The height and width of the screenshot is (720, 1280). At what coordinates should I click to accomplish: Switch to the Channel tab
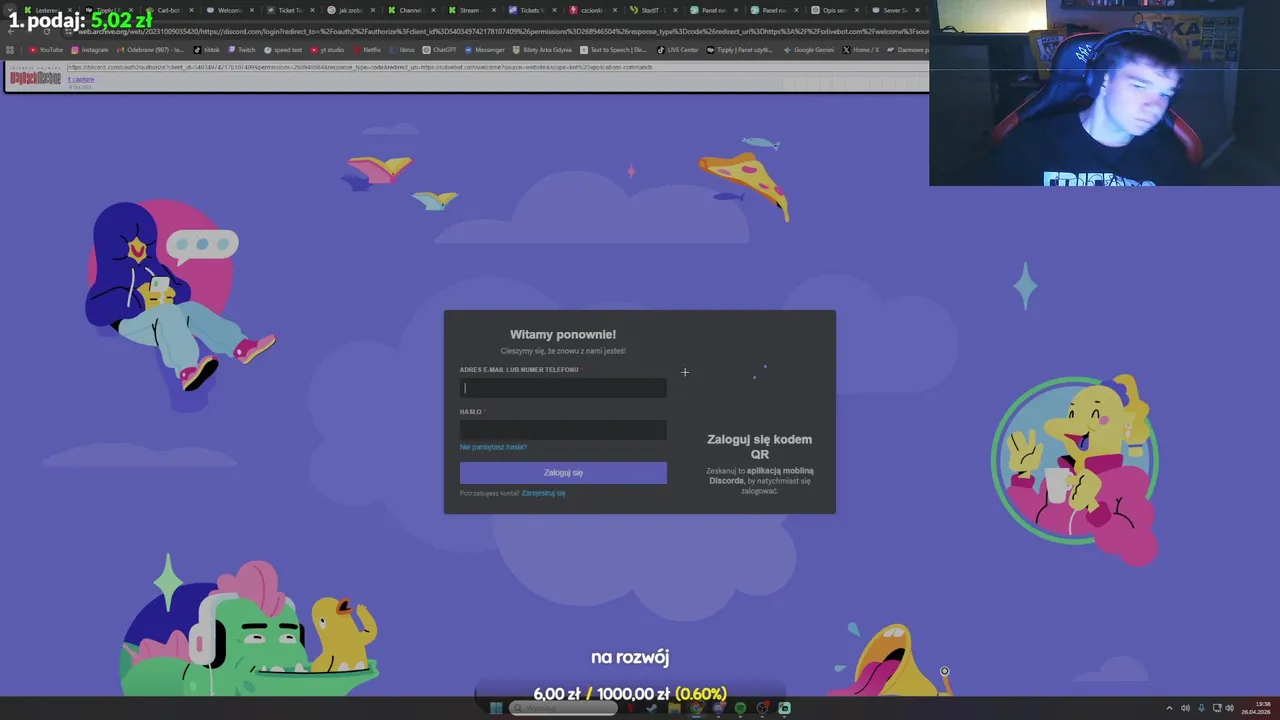tap(410, 10)
